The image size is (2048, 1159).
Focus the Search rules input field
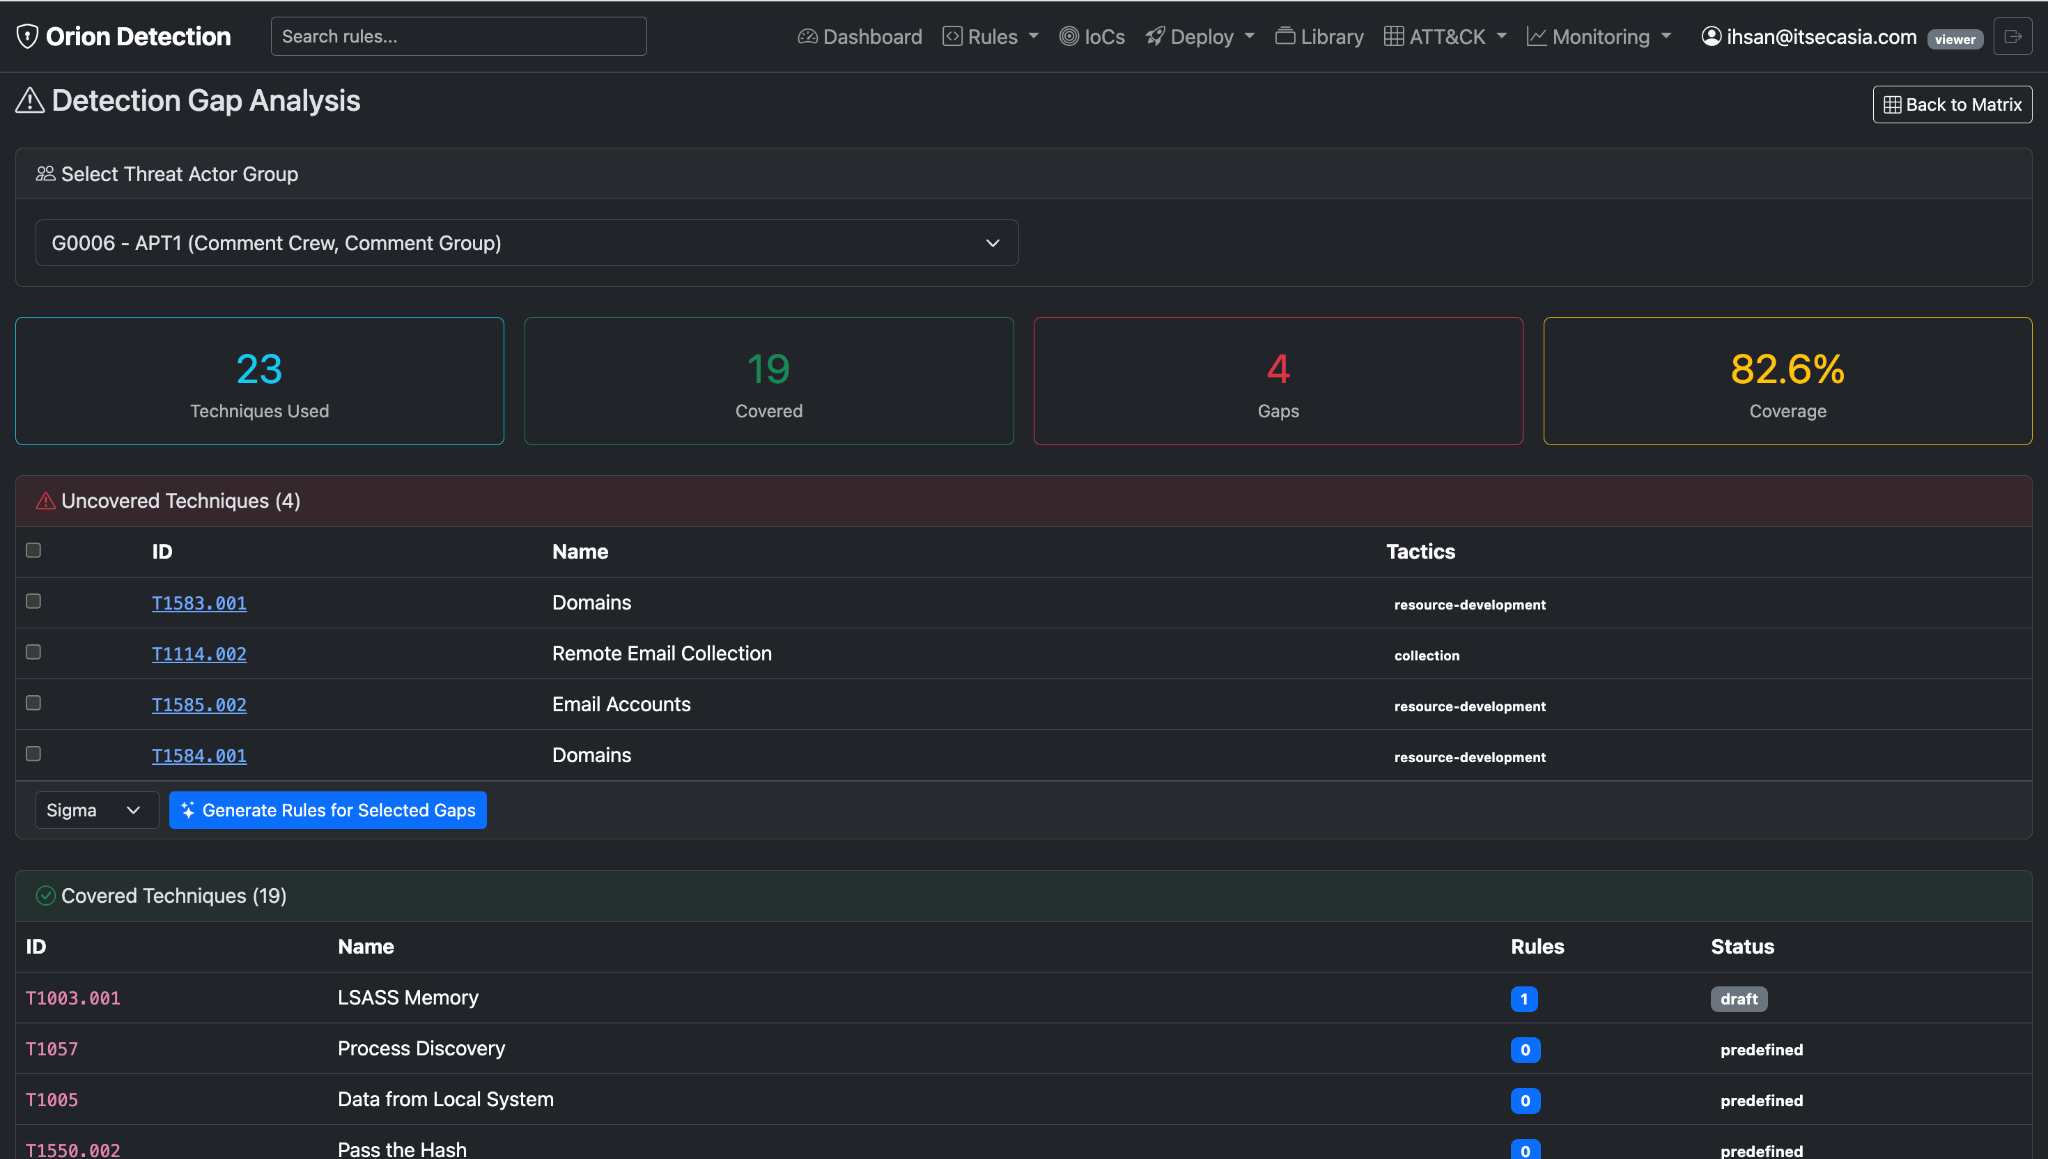pyautogui.click(x=459, y=37)
